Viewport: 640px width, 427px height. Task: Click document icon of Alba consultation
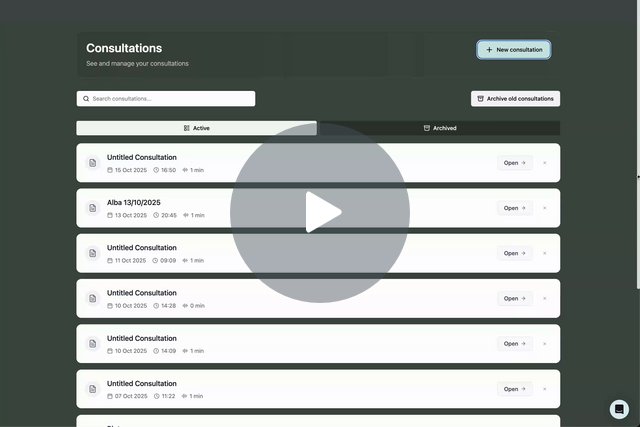coord(93,208)
